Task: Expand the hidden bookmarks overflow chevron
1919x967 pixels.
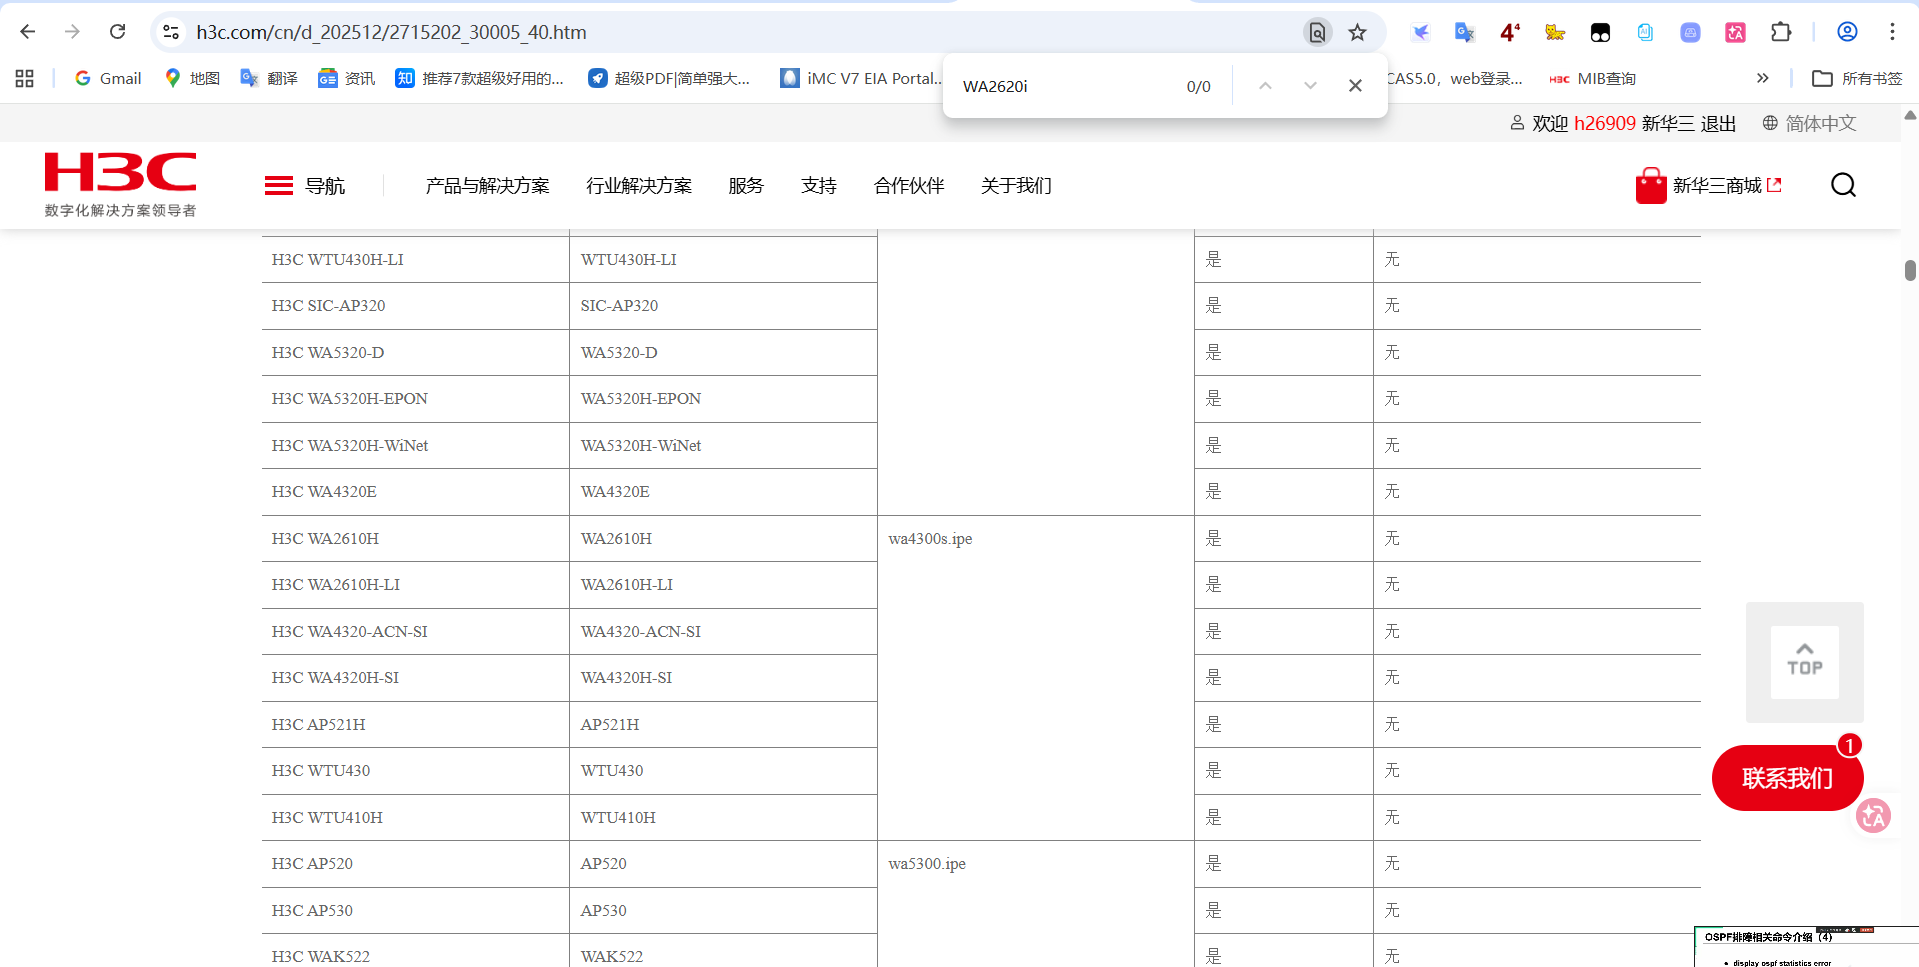Action: click(x=1762, y=78)
